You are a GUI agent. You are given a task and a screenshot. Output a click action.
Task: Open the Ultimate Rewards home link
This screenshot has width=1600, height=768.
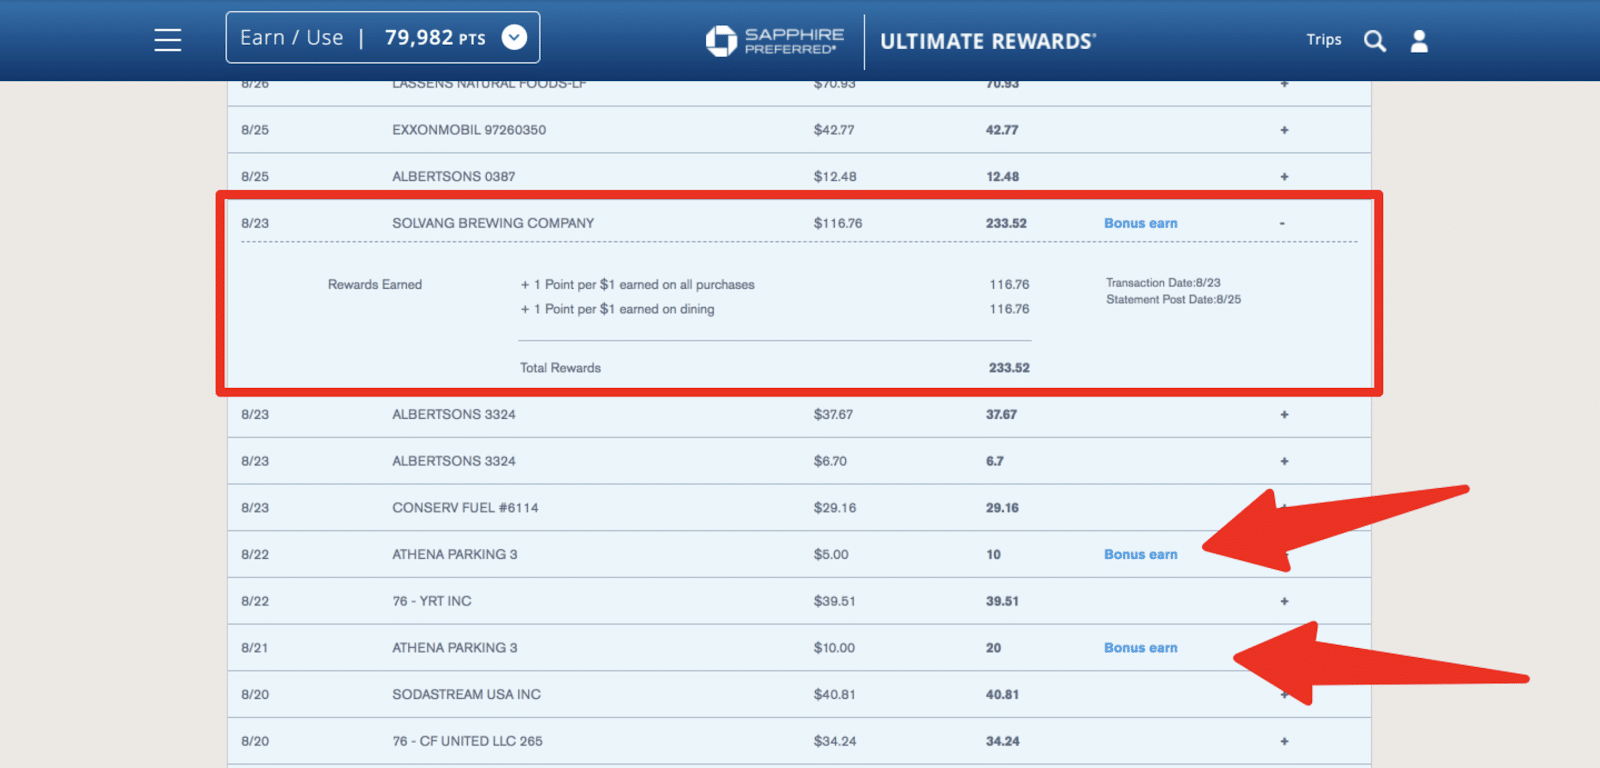click(988, 41)
